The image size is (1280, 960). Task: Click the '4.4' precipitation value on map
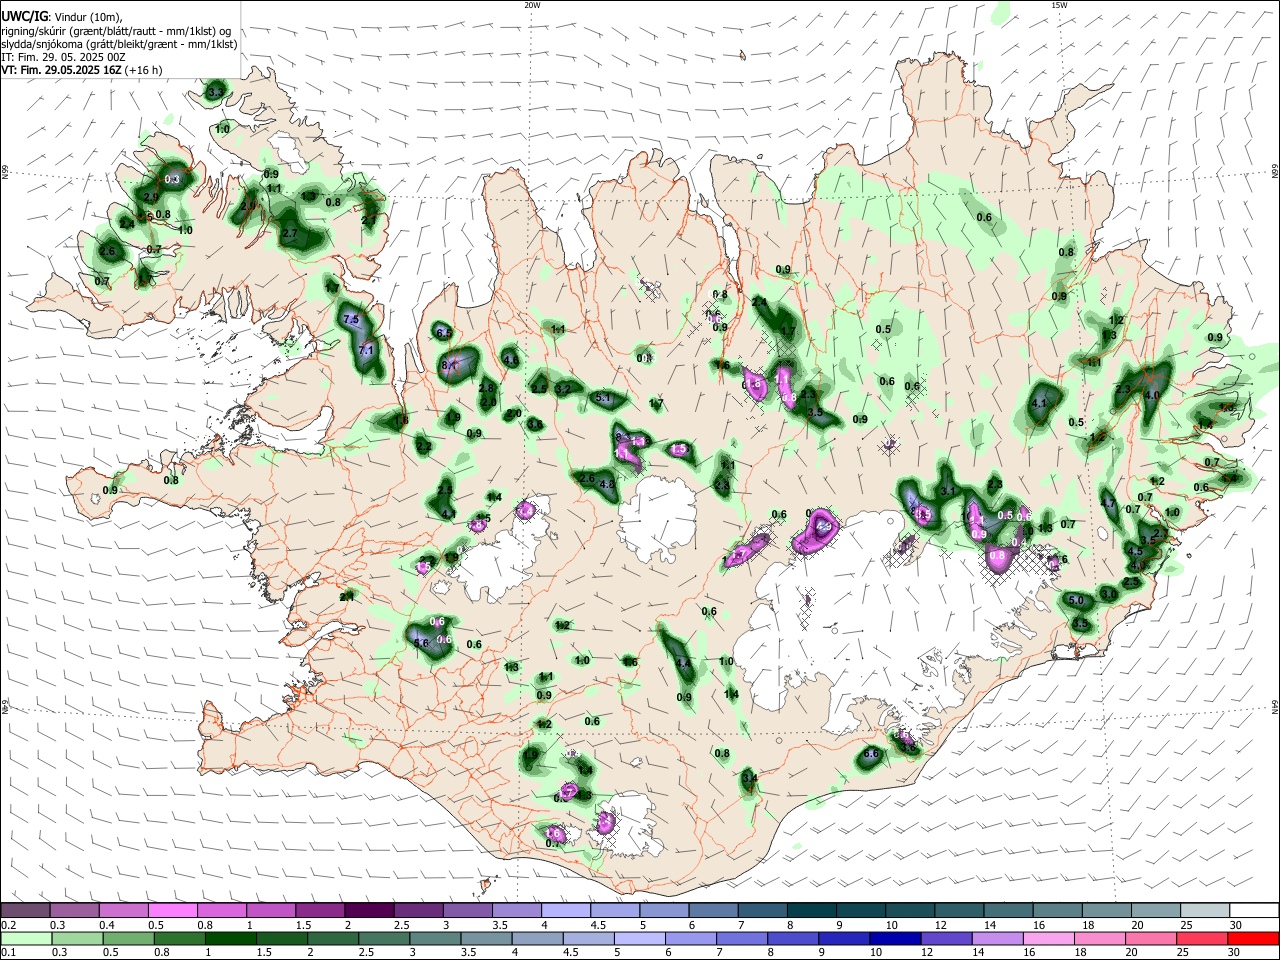pos(684,663)
